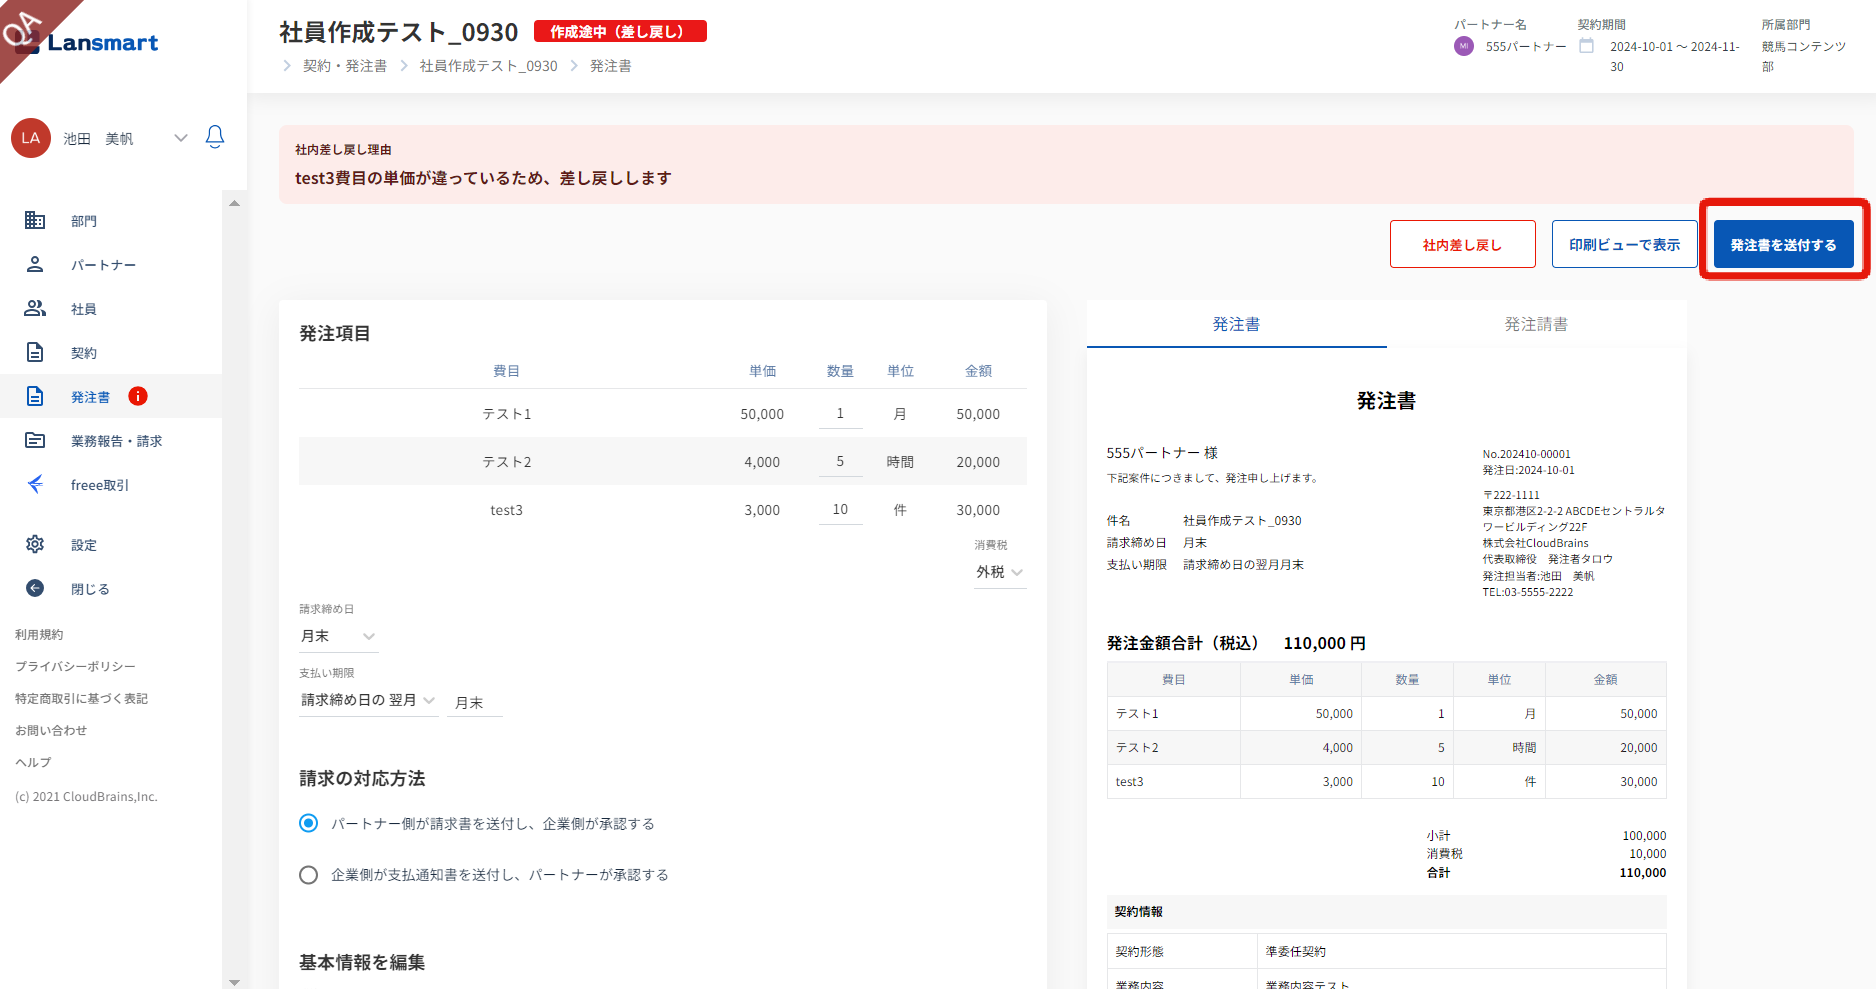Viewport: 1876px width, 989px height.
Task: Open the 請求締め日 月末 dropdown
Action: pyautogui.click(x=338, y=636)
